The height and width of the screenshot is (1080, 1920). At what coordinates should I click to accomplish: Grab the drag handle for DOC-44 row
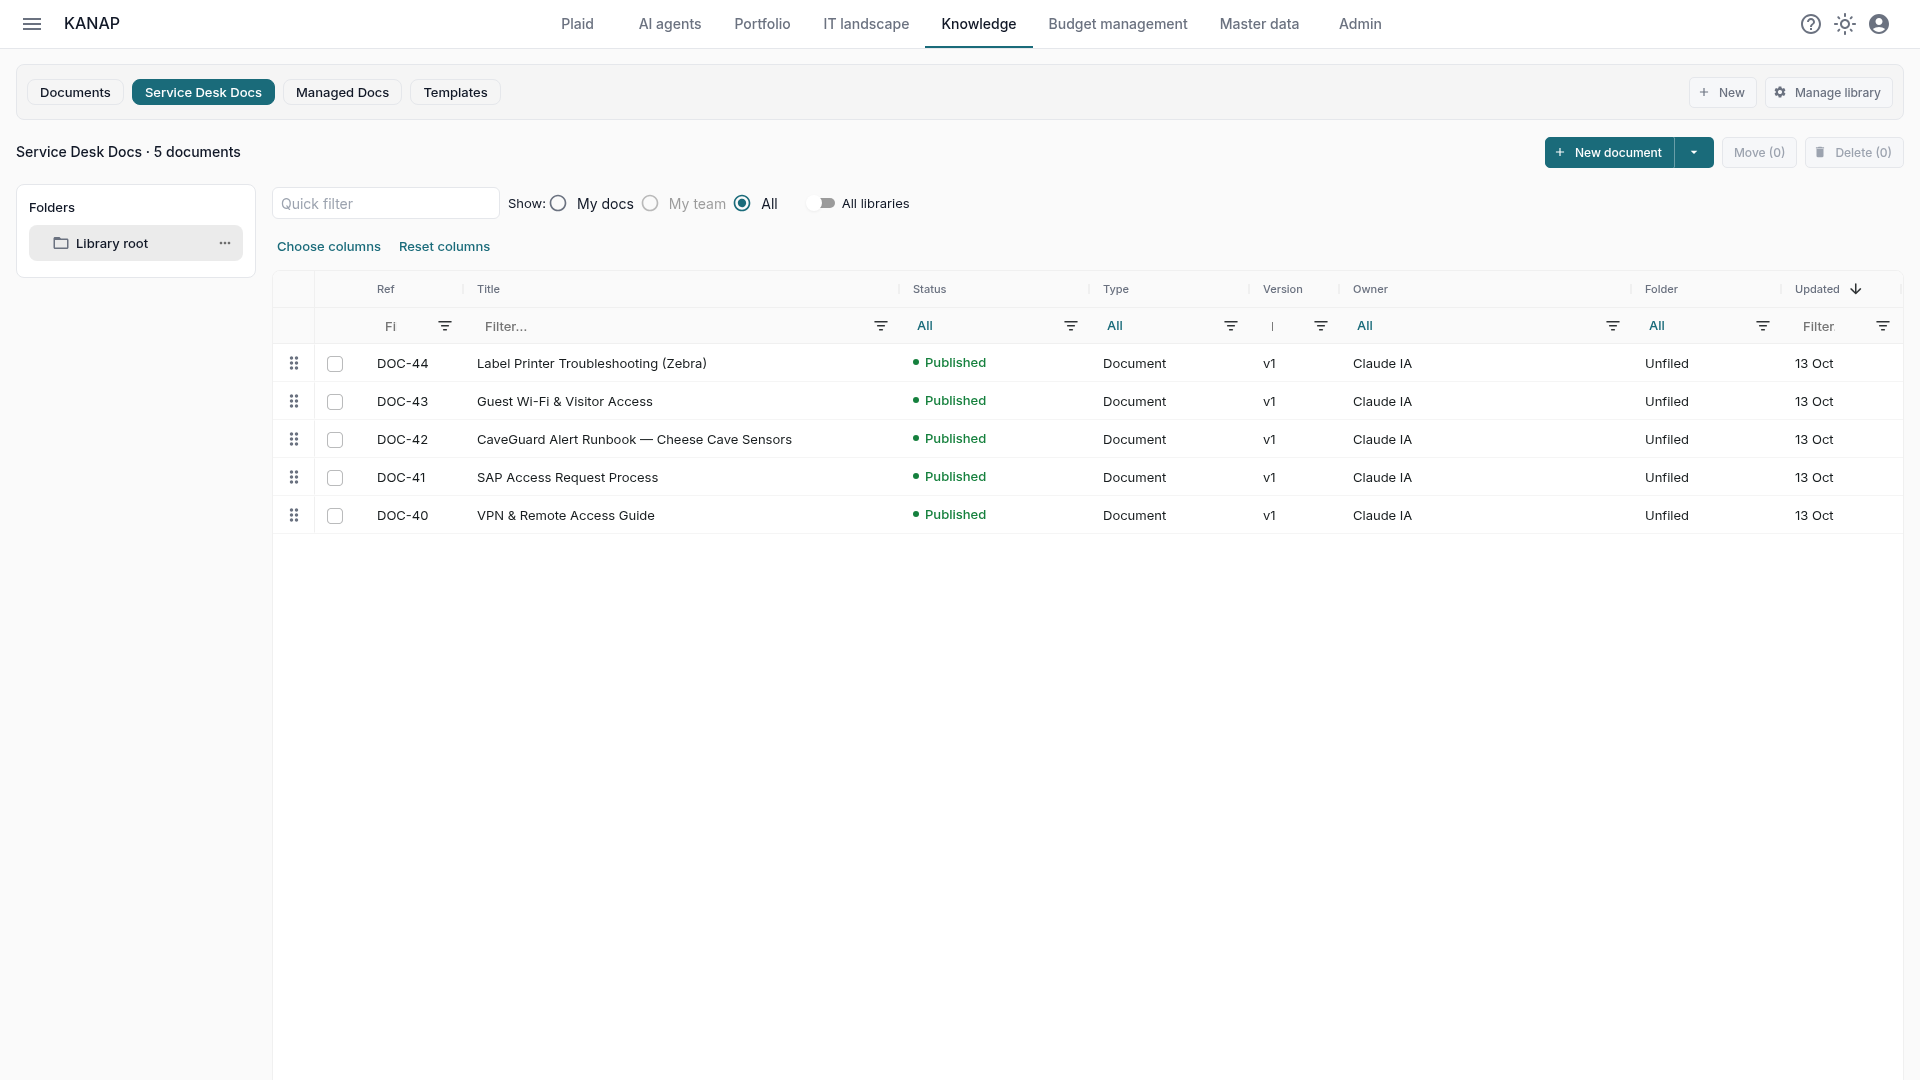[x=294, y=363]
